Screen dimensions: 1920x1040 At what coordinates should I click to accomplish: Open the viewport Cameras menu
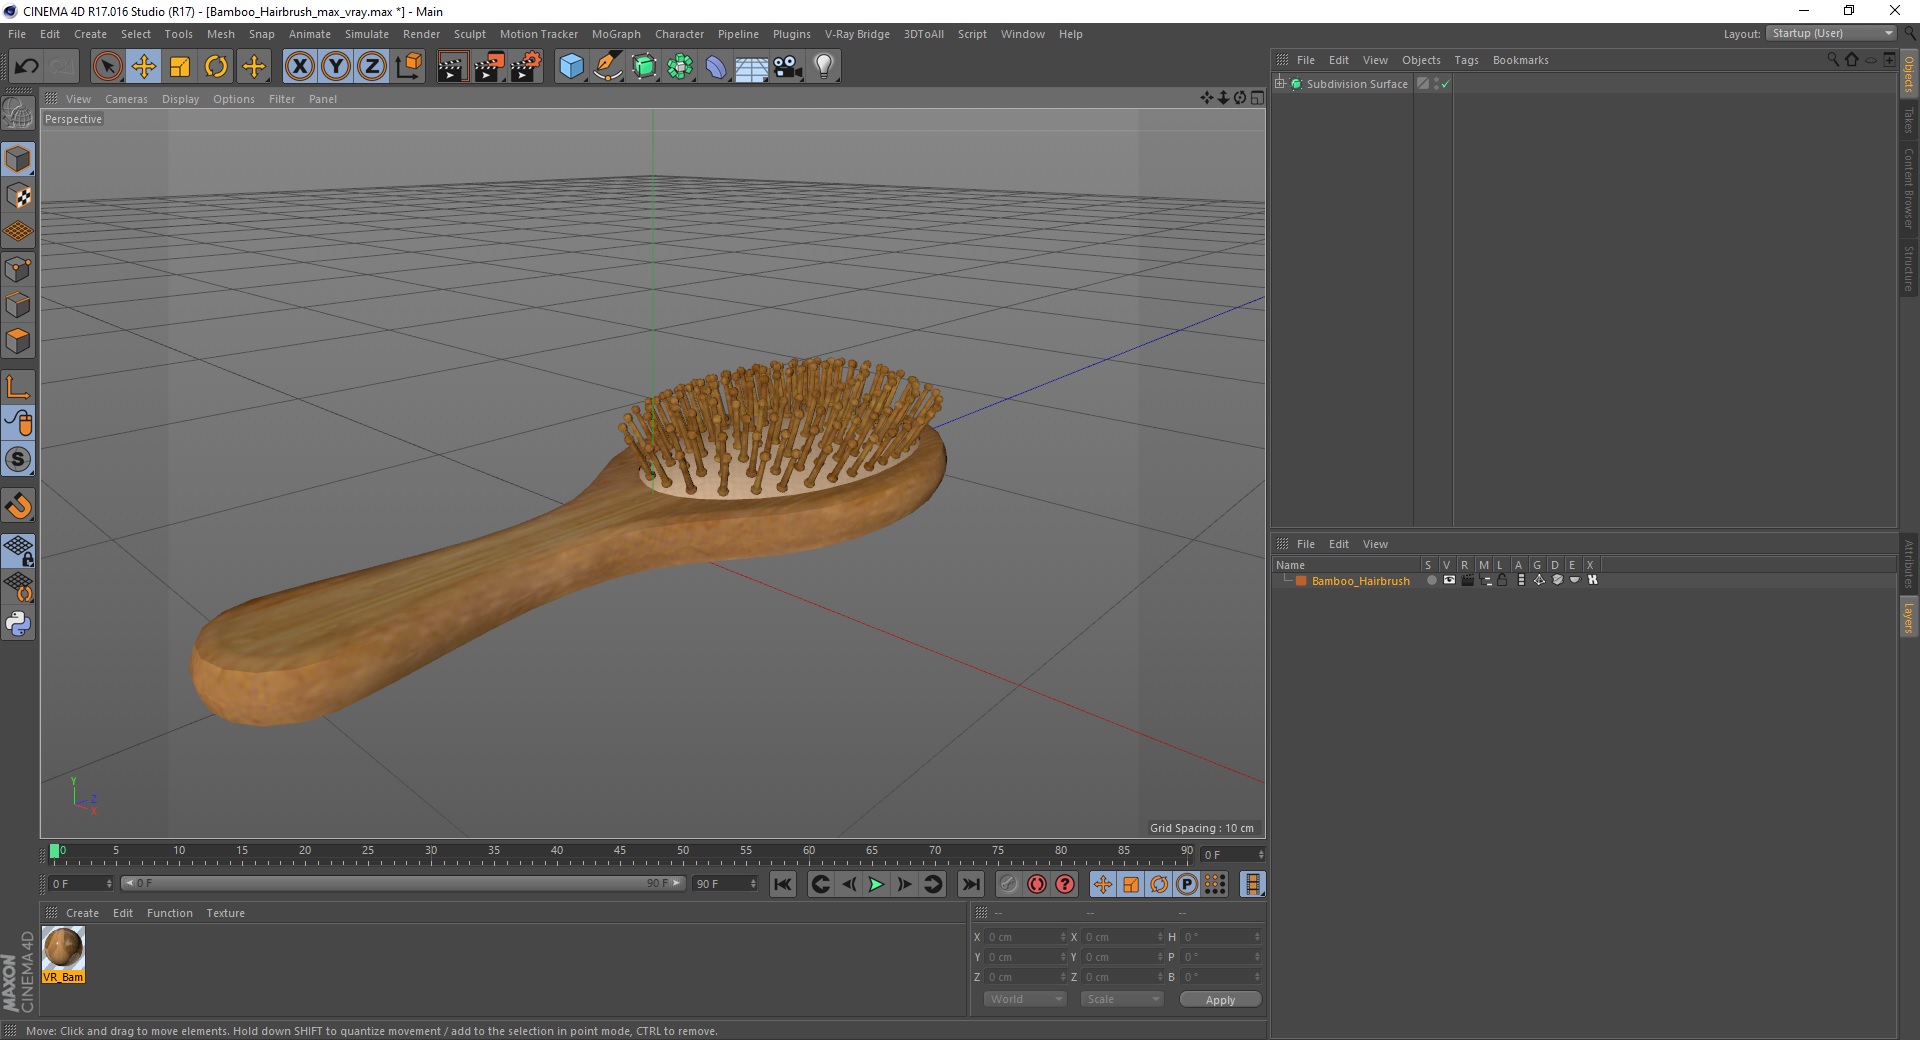tap(126, 99)
